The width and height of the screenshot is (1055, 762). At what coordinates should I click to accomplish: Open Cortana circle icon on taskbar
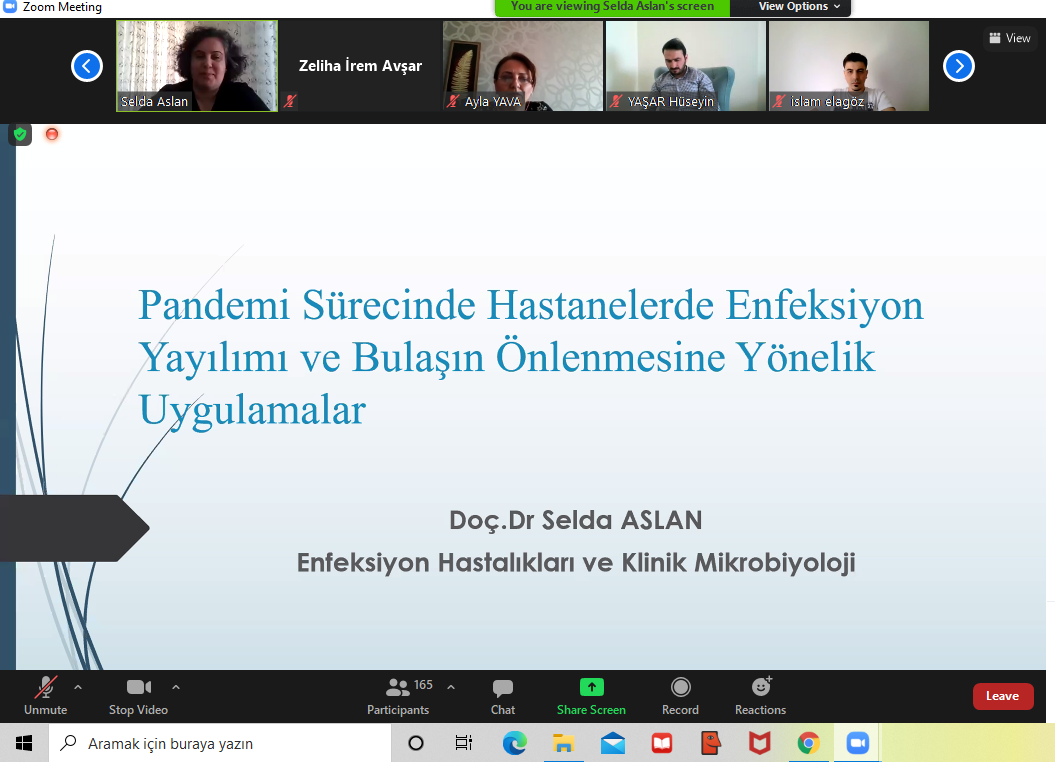416,743
